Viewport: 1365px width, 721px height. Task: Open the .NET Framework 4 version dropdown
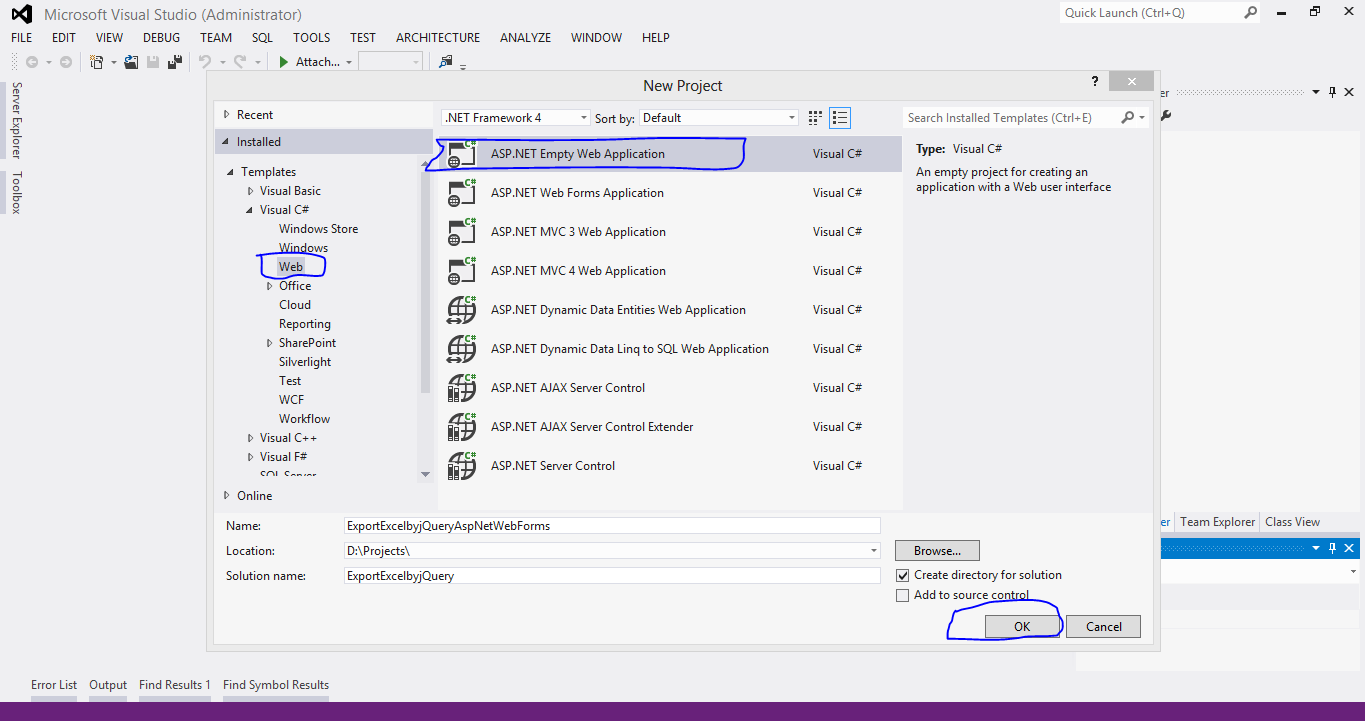pyautogui.click(x=584, y=118)
